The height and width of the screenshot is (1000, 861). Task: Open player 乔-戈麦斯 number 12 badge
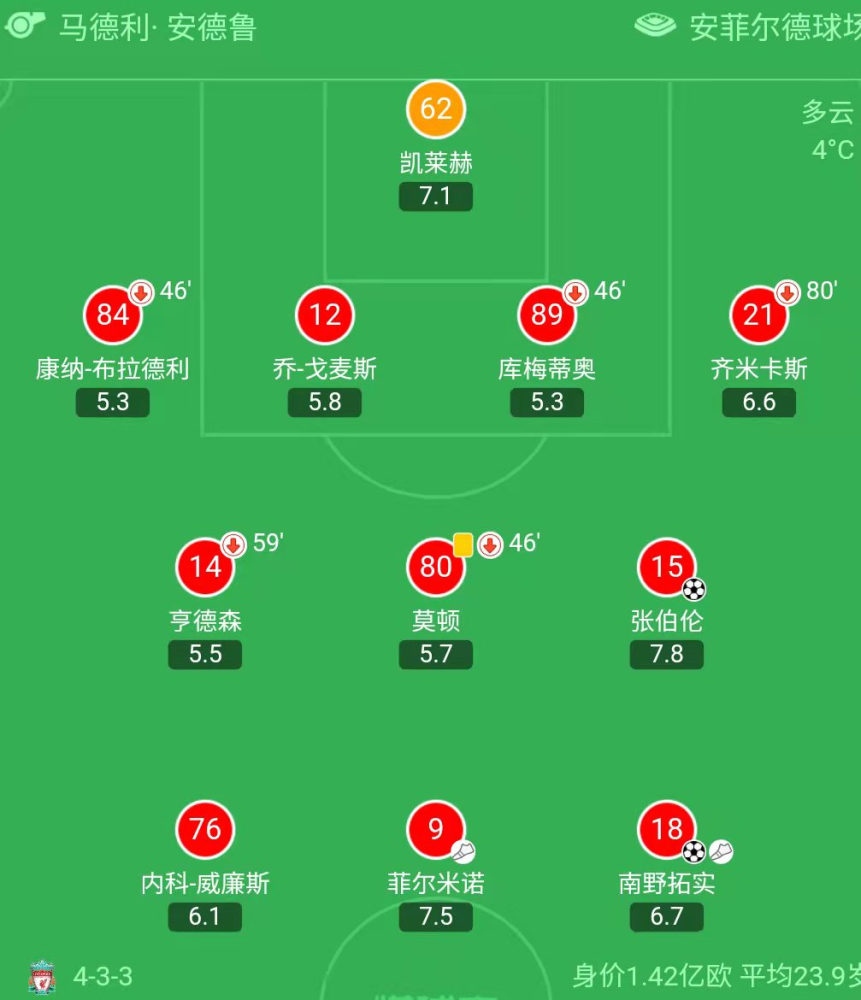pos(325,315)
